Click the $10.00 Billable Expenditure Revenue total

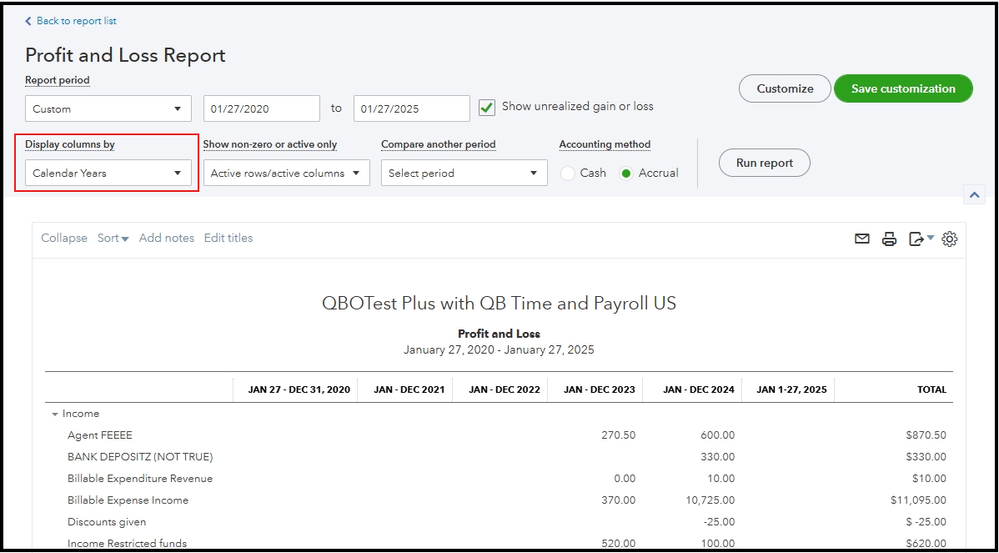tap(929, 478)
